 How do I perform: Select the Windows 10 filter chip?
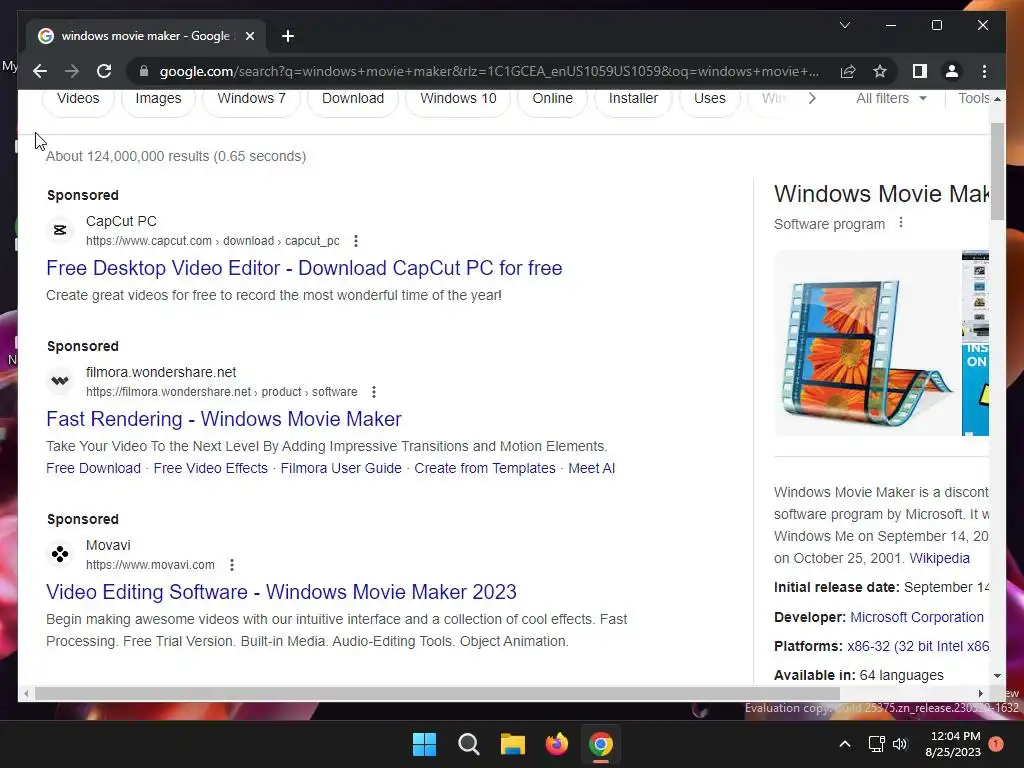click(x=458, y=98)
